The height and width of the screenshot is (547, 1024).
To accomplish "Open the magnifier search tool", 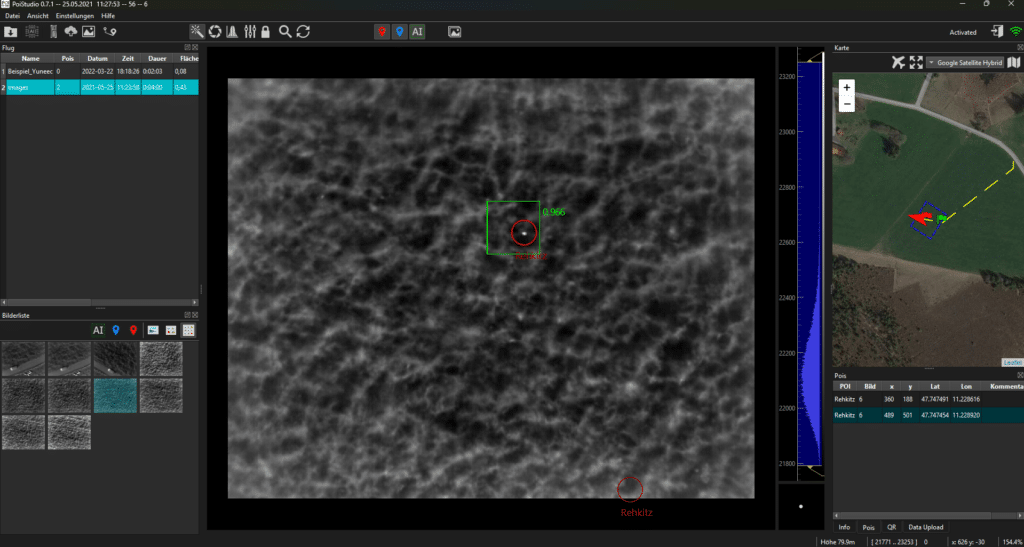I will (286, 32).
